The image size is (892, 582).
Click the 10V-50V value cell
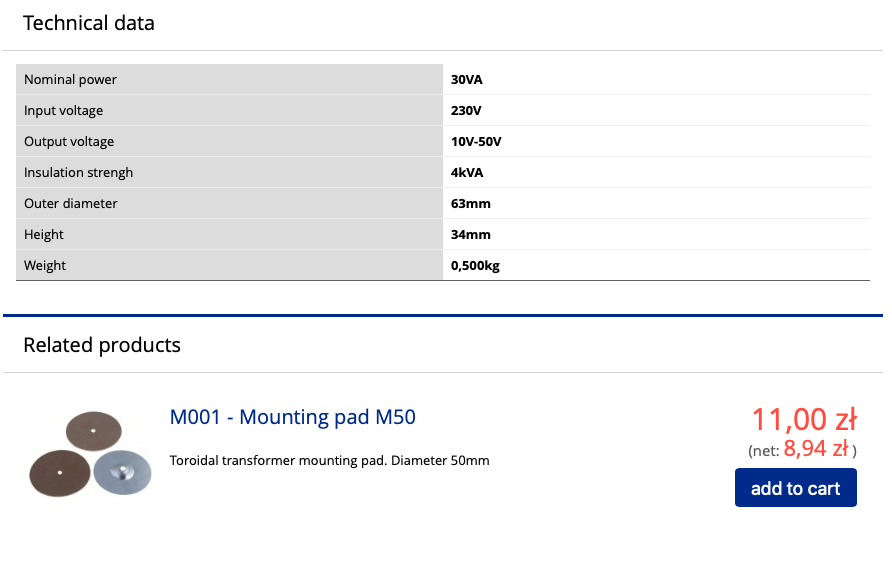(656, 141)
